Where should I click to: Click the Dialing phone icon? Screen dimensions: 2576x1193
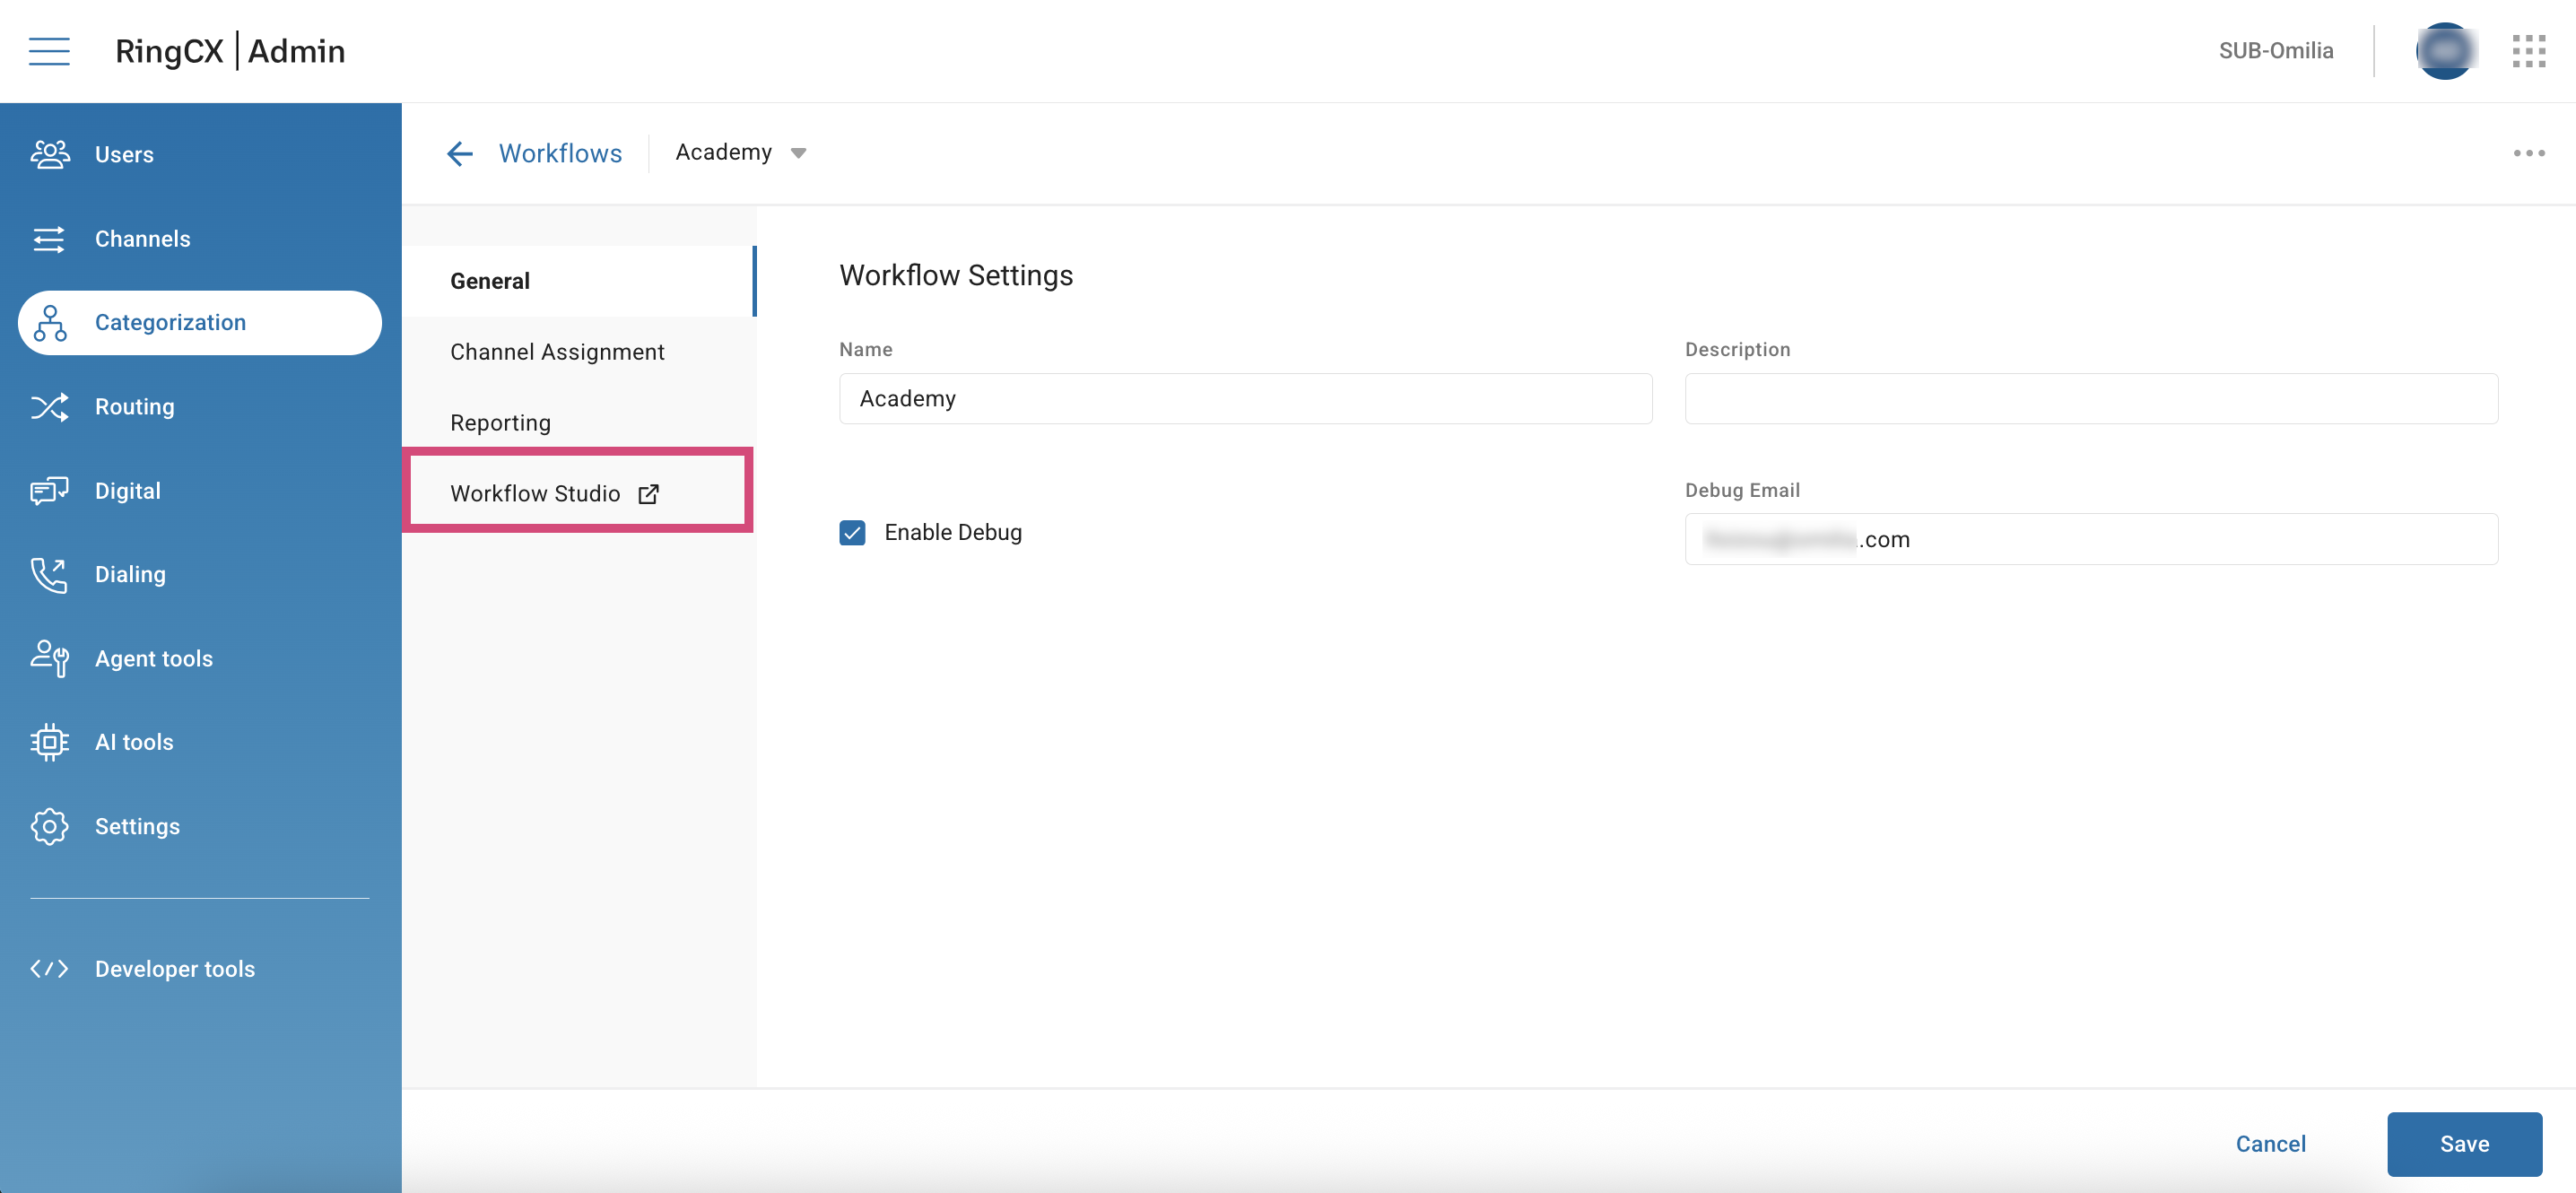(49, 574)
